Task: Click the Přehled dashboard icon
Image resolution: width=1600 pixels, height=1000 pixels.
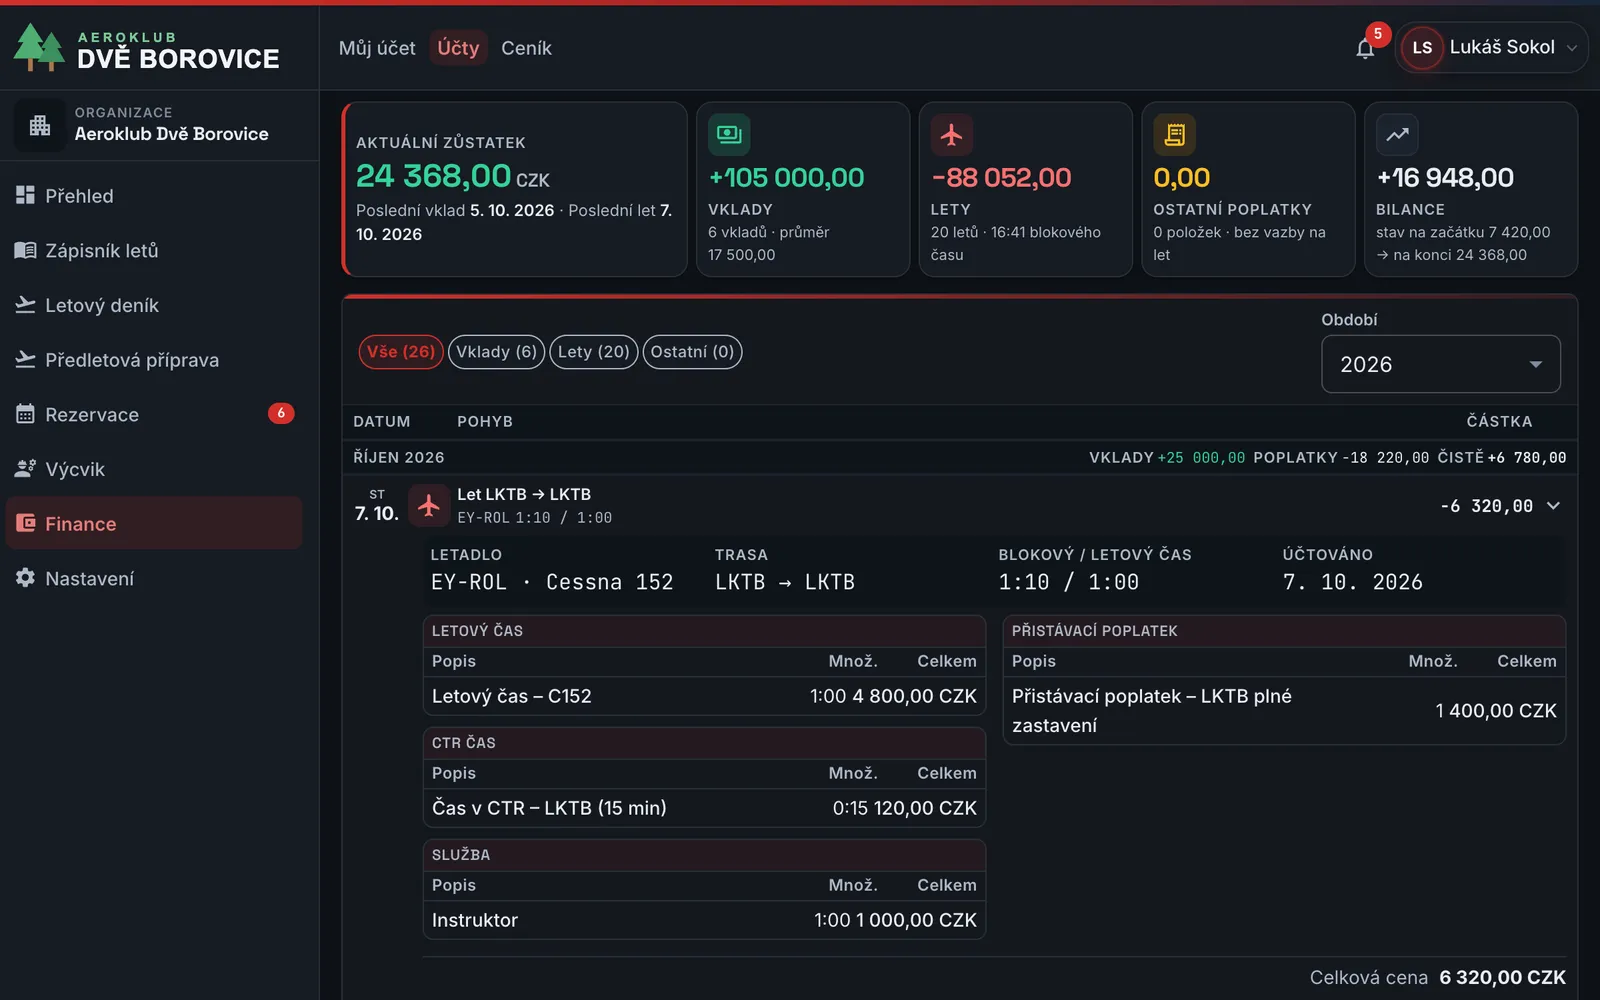Action: (x=25, y=195)
